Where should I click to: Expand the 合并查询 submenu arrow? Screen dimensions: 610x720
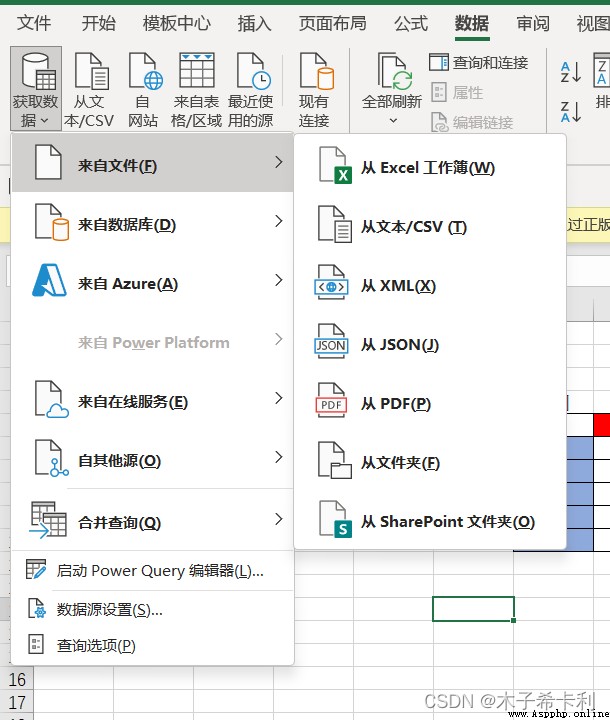coord(278,519)
